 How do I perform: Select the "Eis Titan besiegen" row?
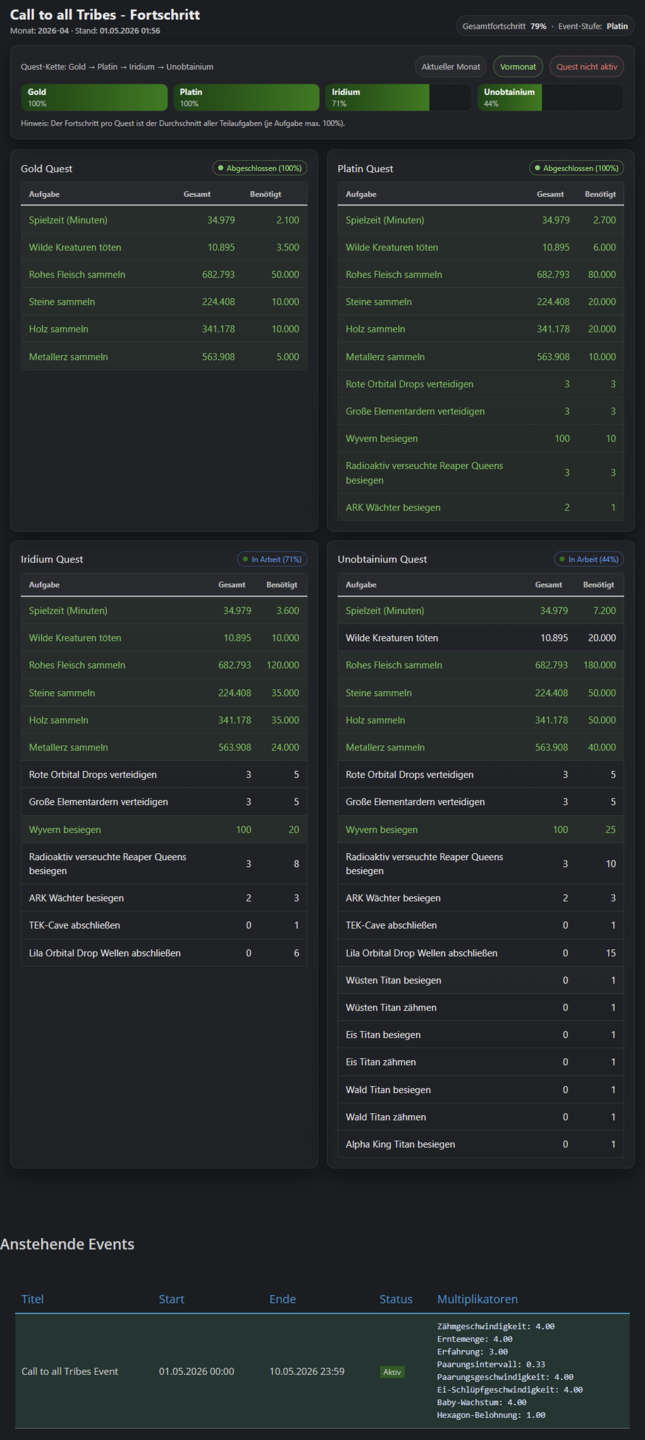pos(481,1035)
